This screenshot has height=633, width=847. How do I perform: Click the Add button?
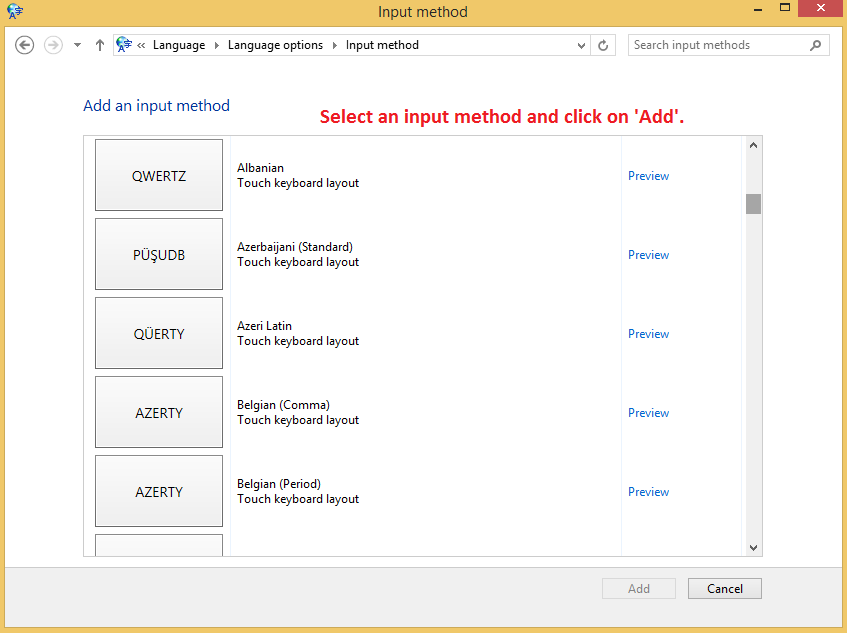(638, 589)
